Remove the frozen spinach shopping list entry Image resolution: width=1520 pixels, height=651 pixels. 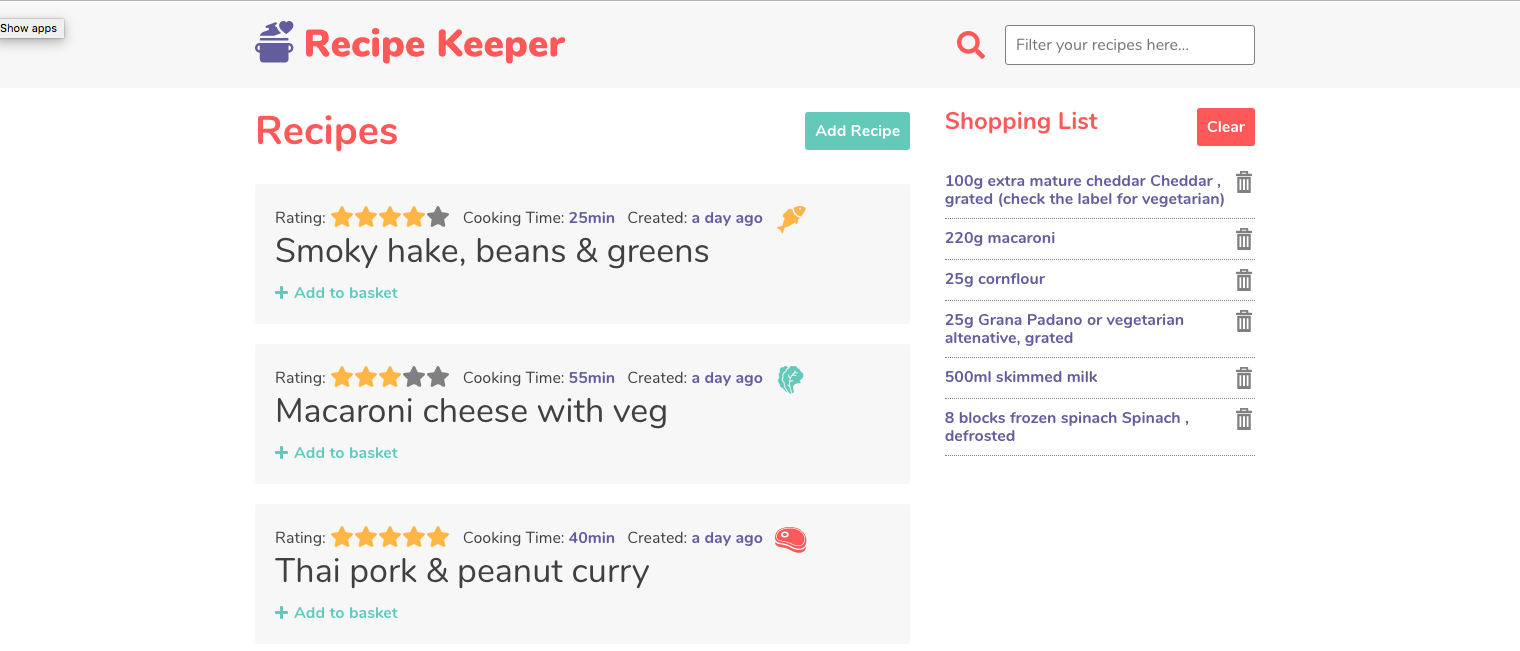click(1243, 419)
